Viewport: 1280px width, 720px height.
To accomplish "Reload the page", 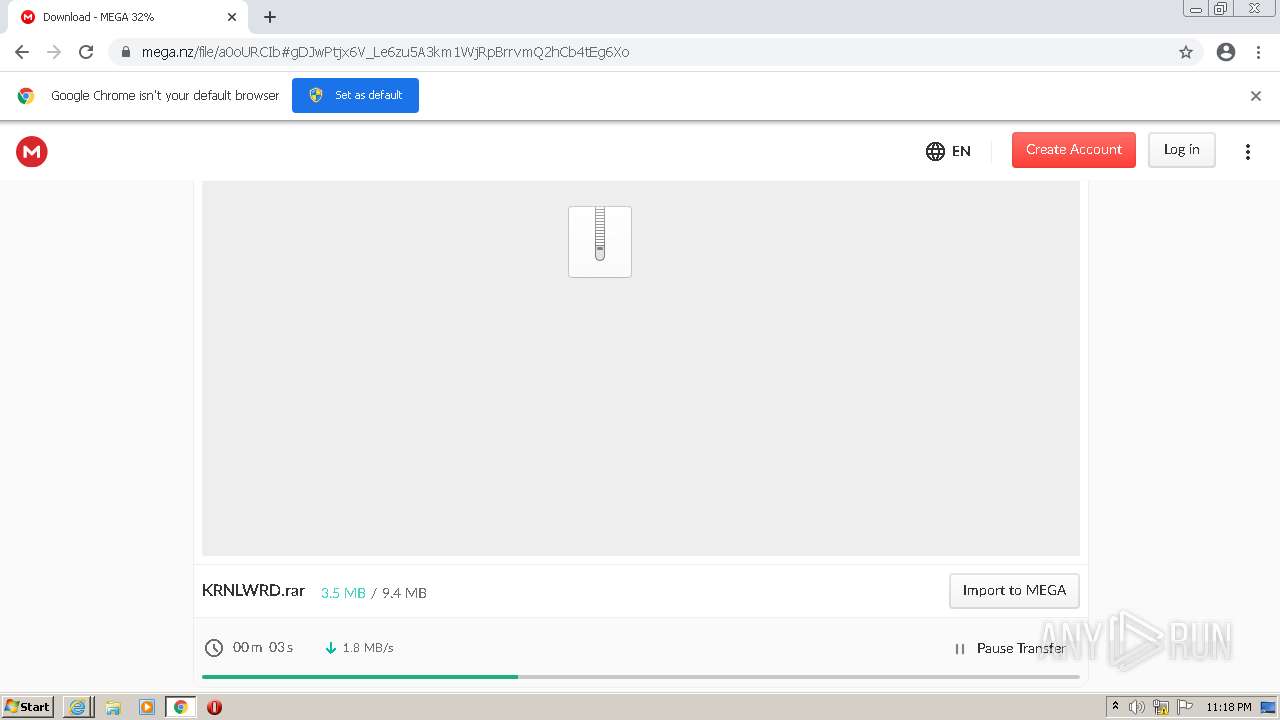I will click(86, 52).
